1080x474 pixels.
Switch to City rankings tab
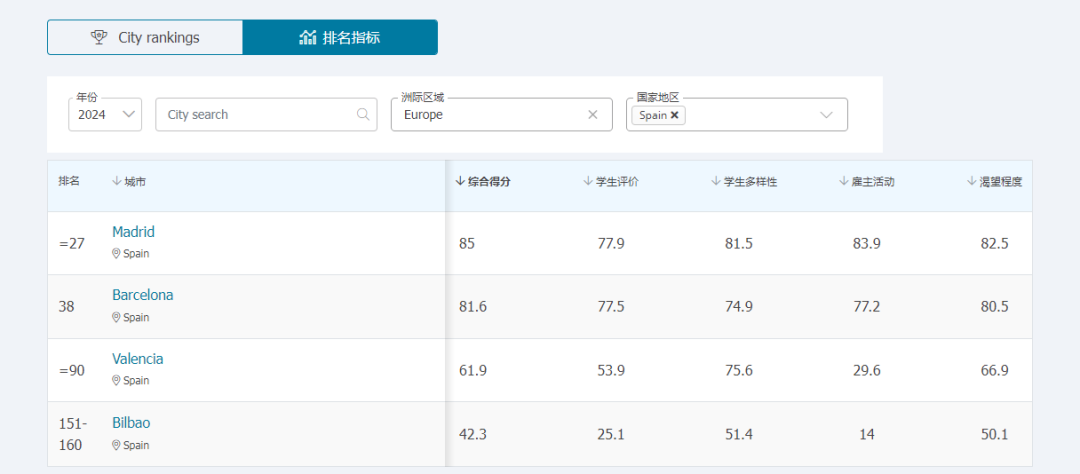145,38
